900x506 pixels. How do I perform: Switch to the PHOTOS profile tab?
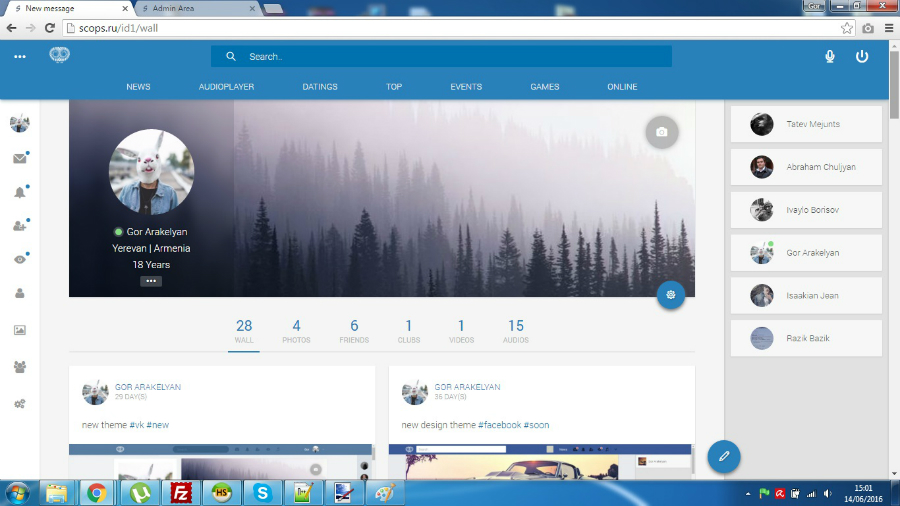click(296, 331)
